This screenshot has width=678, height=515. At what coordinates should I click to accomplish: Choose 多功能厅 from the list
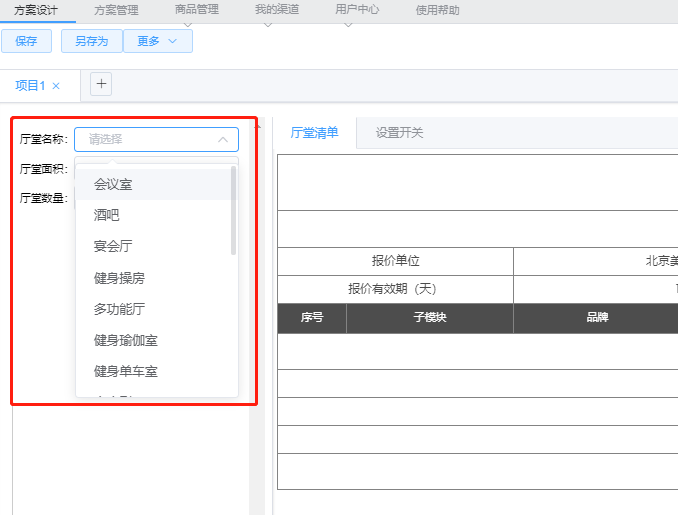pos(119,309)
